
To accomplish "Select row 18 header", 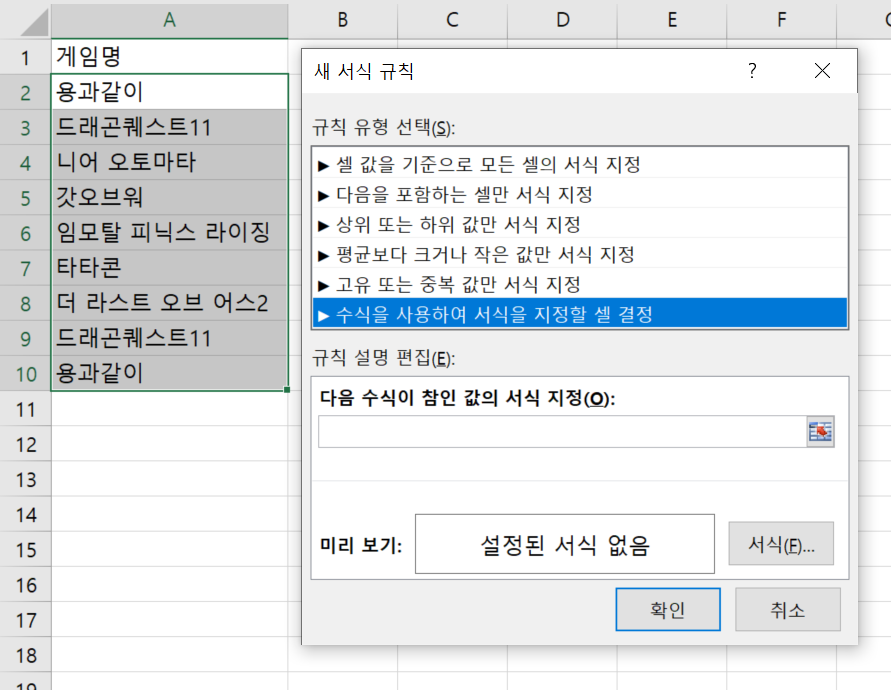I will pos(26,655).
